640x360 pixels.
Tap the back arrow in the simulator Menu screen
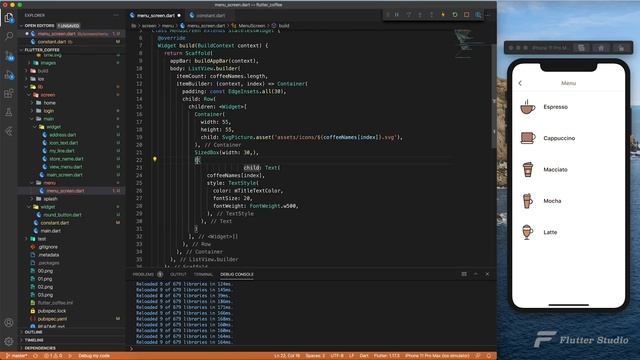pos(520,83)
